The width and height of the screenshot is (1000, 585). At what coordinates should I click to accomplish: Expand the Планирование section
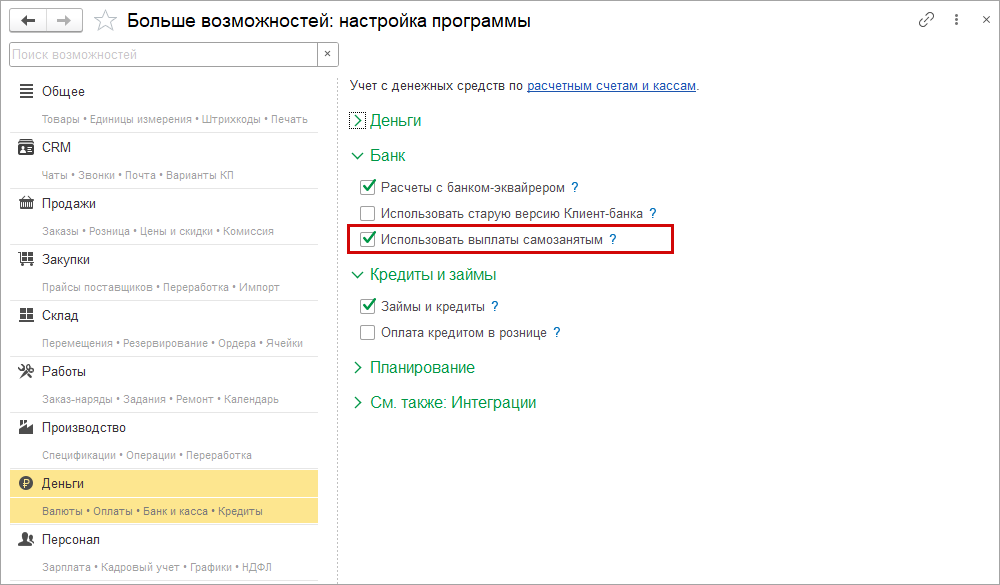pos(358,368)
